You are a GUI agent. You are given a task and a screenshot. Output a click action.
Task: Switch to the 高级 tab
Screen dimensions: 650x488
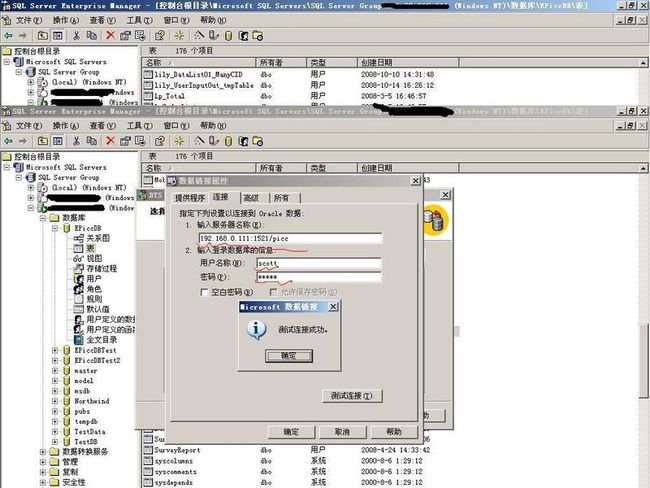tap(251, 198)
